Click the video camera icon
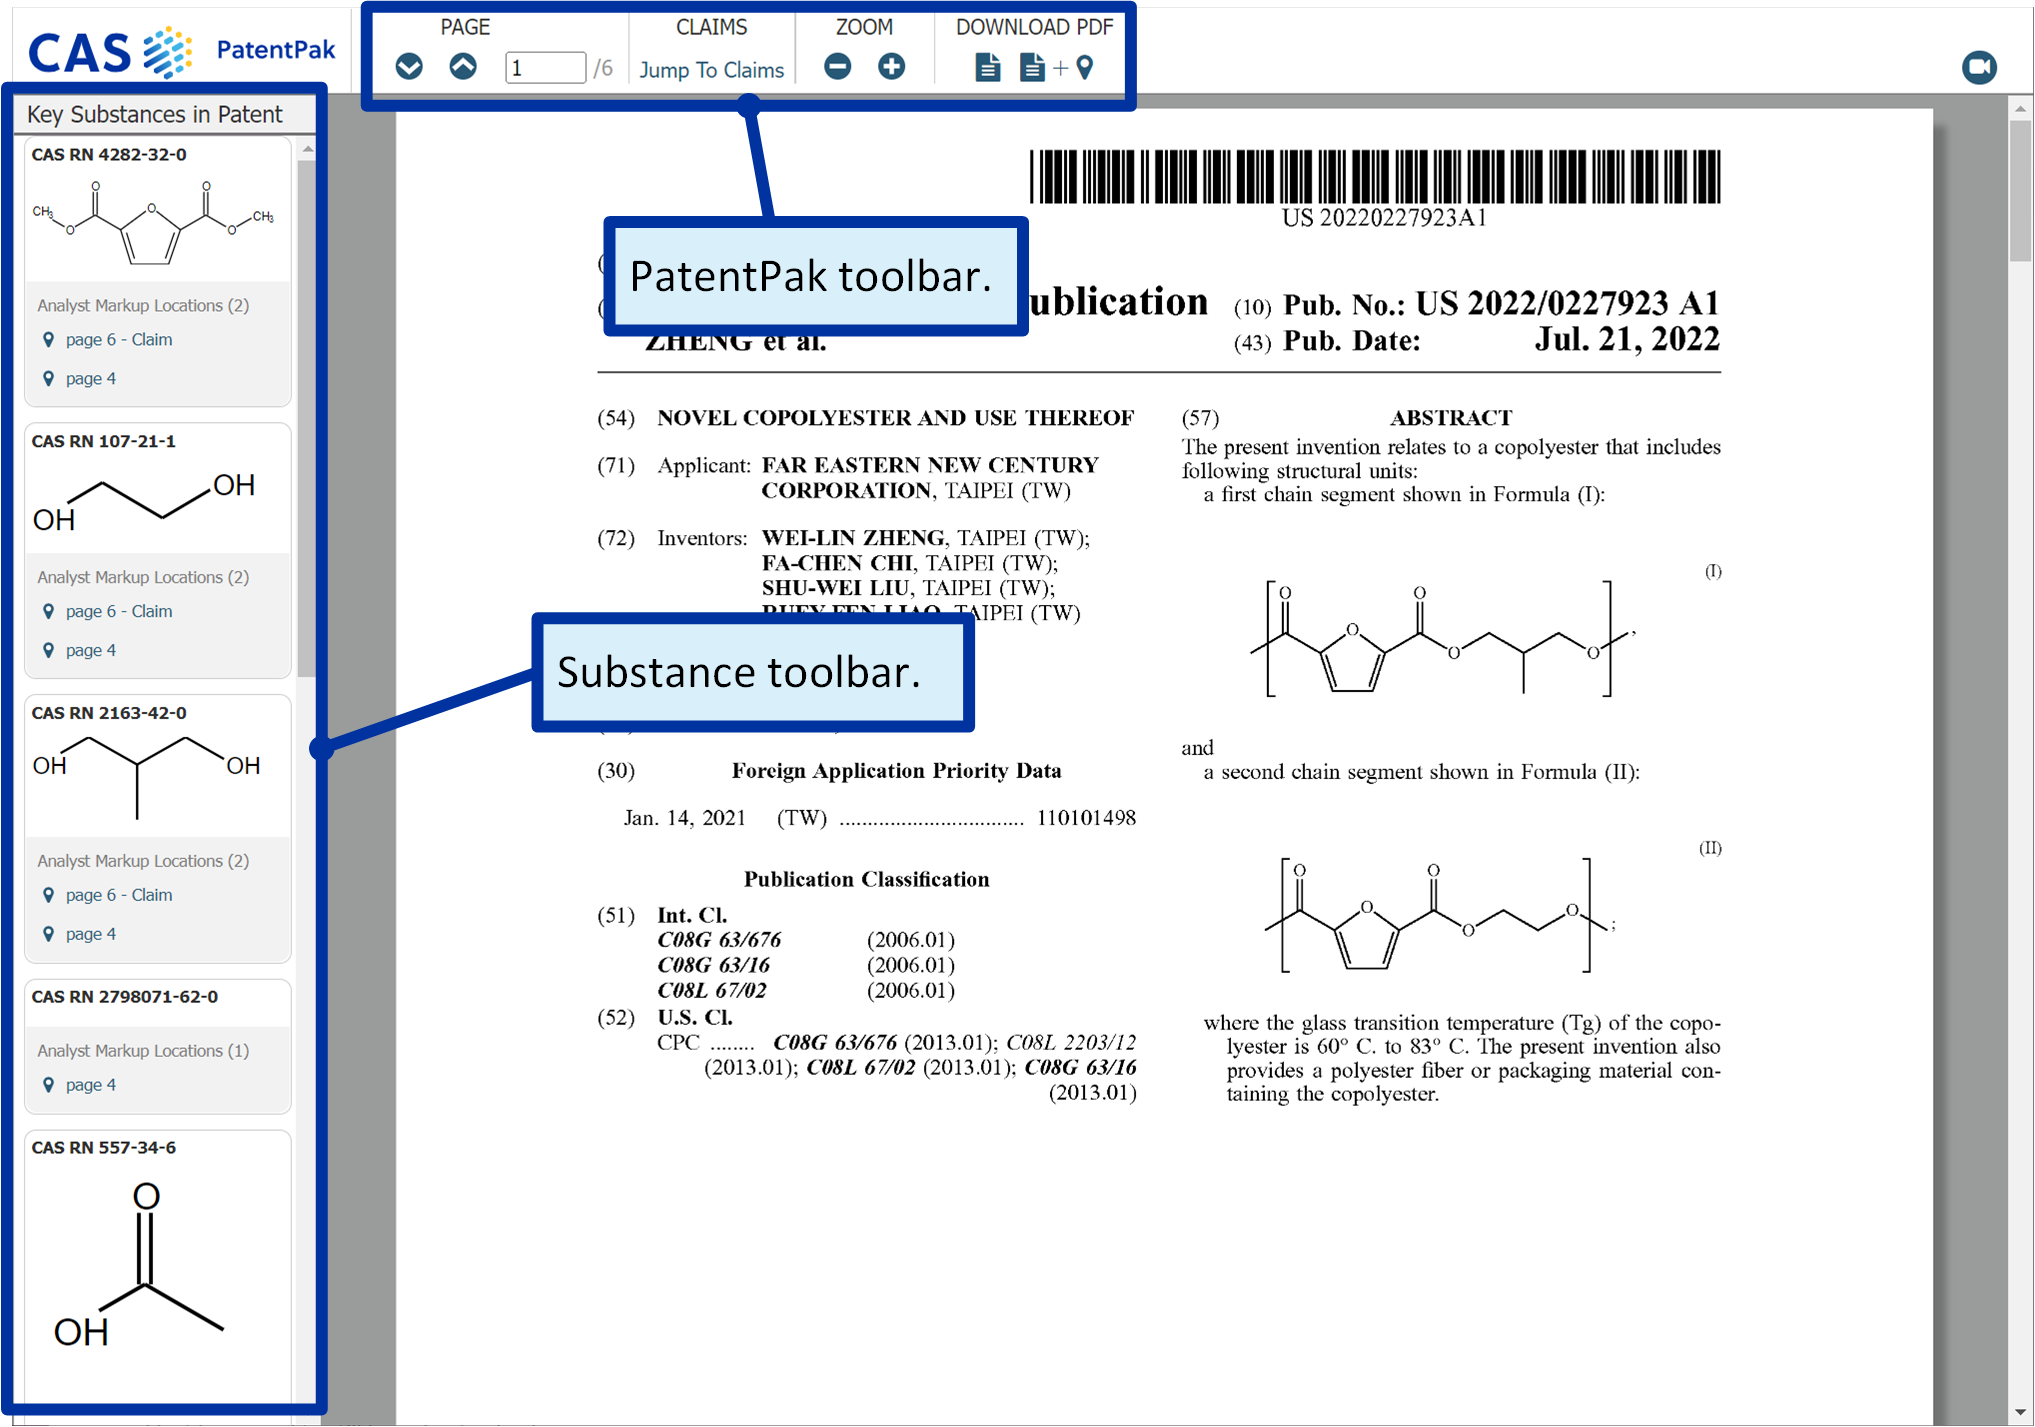The image size is (2035, 1427). click(1978, 67)
